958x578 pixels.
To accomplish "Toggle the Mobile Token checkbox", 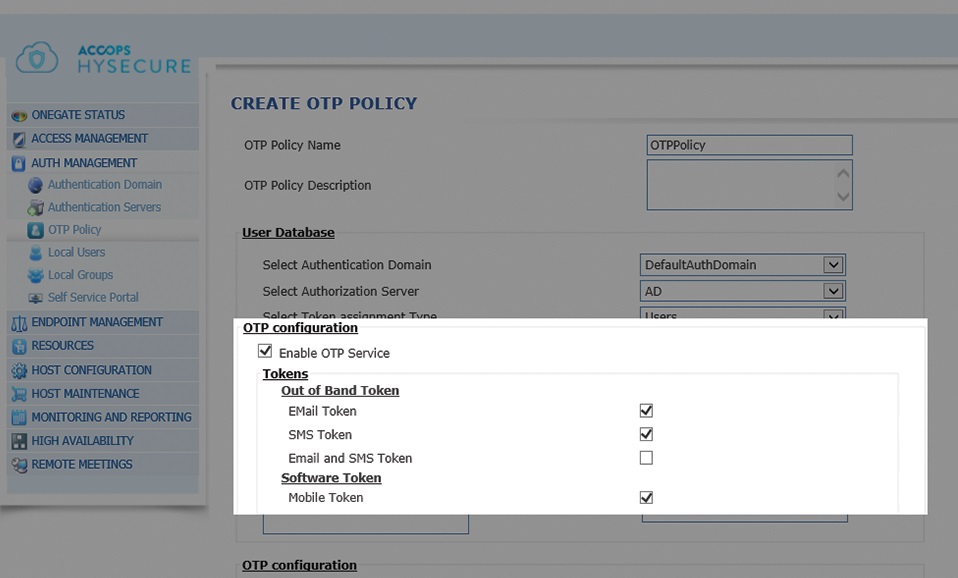I will tap(646, 497).
